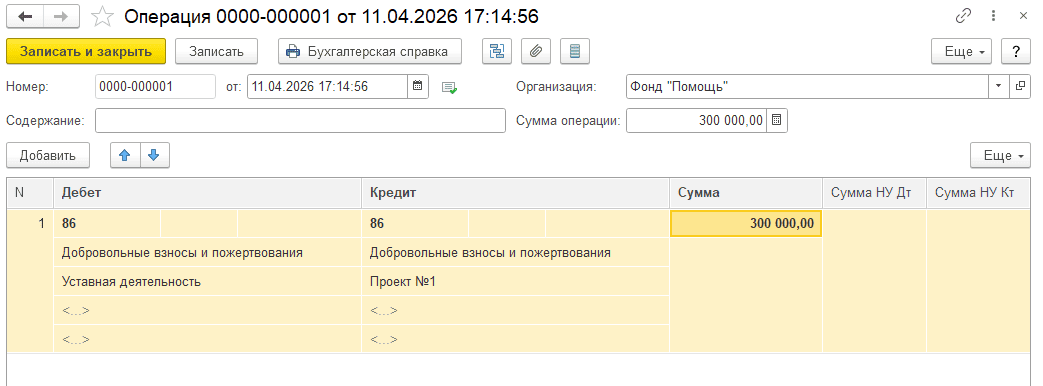Click the Записать button
Image resolution: width=1043 pixels, height=386 pixels.
[216, 51]
